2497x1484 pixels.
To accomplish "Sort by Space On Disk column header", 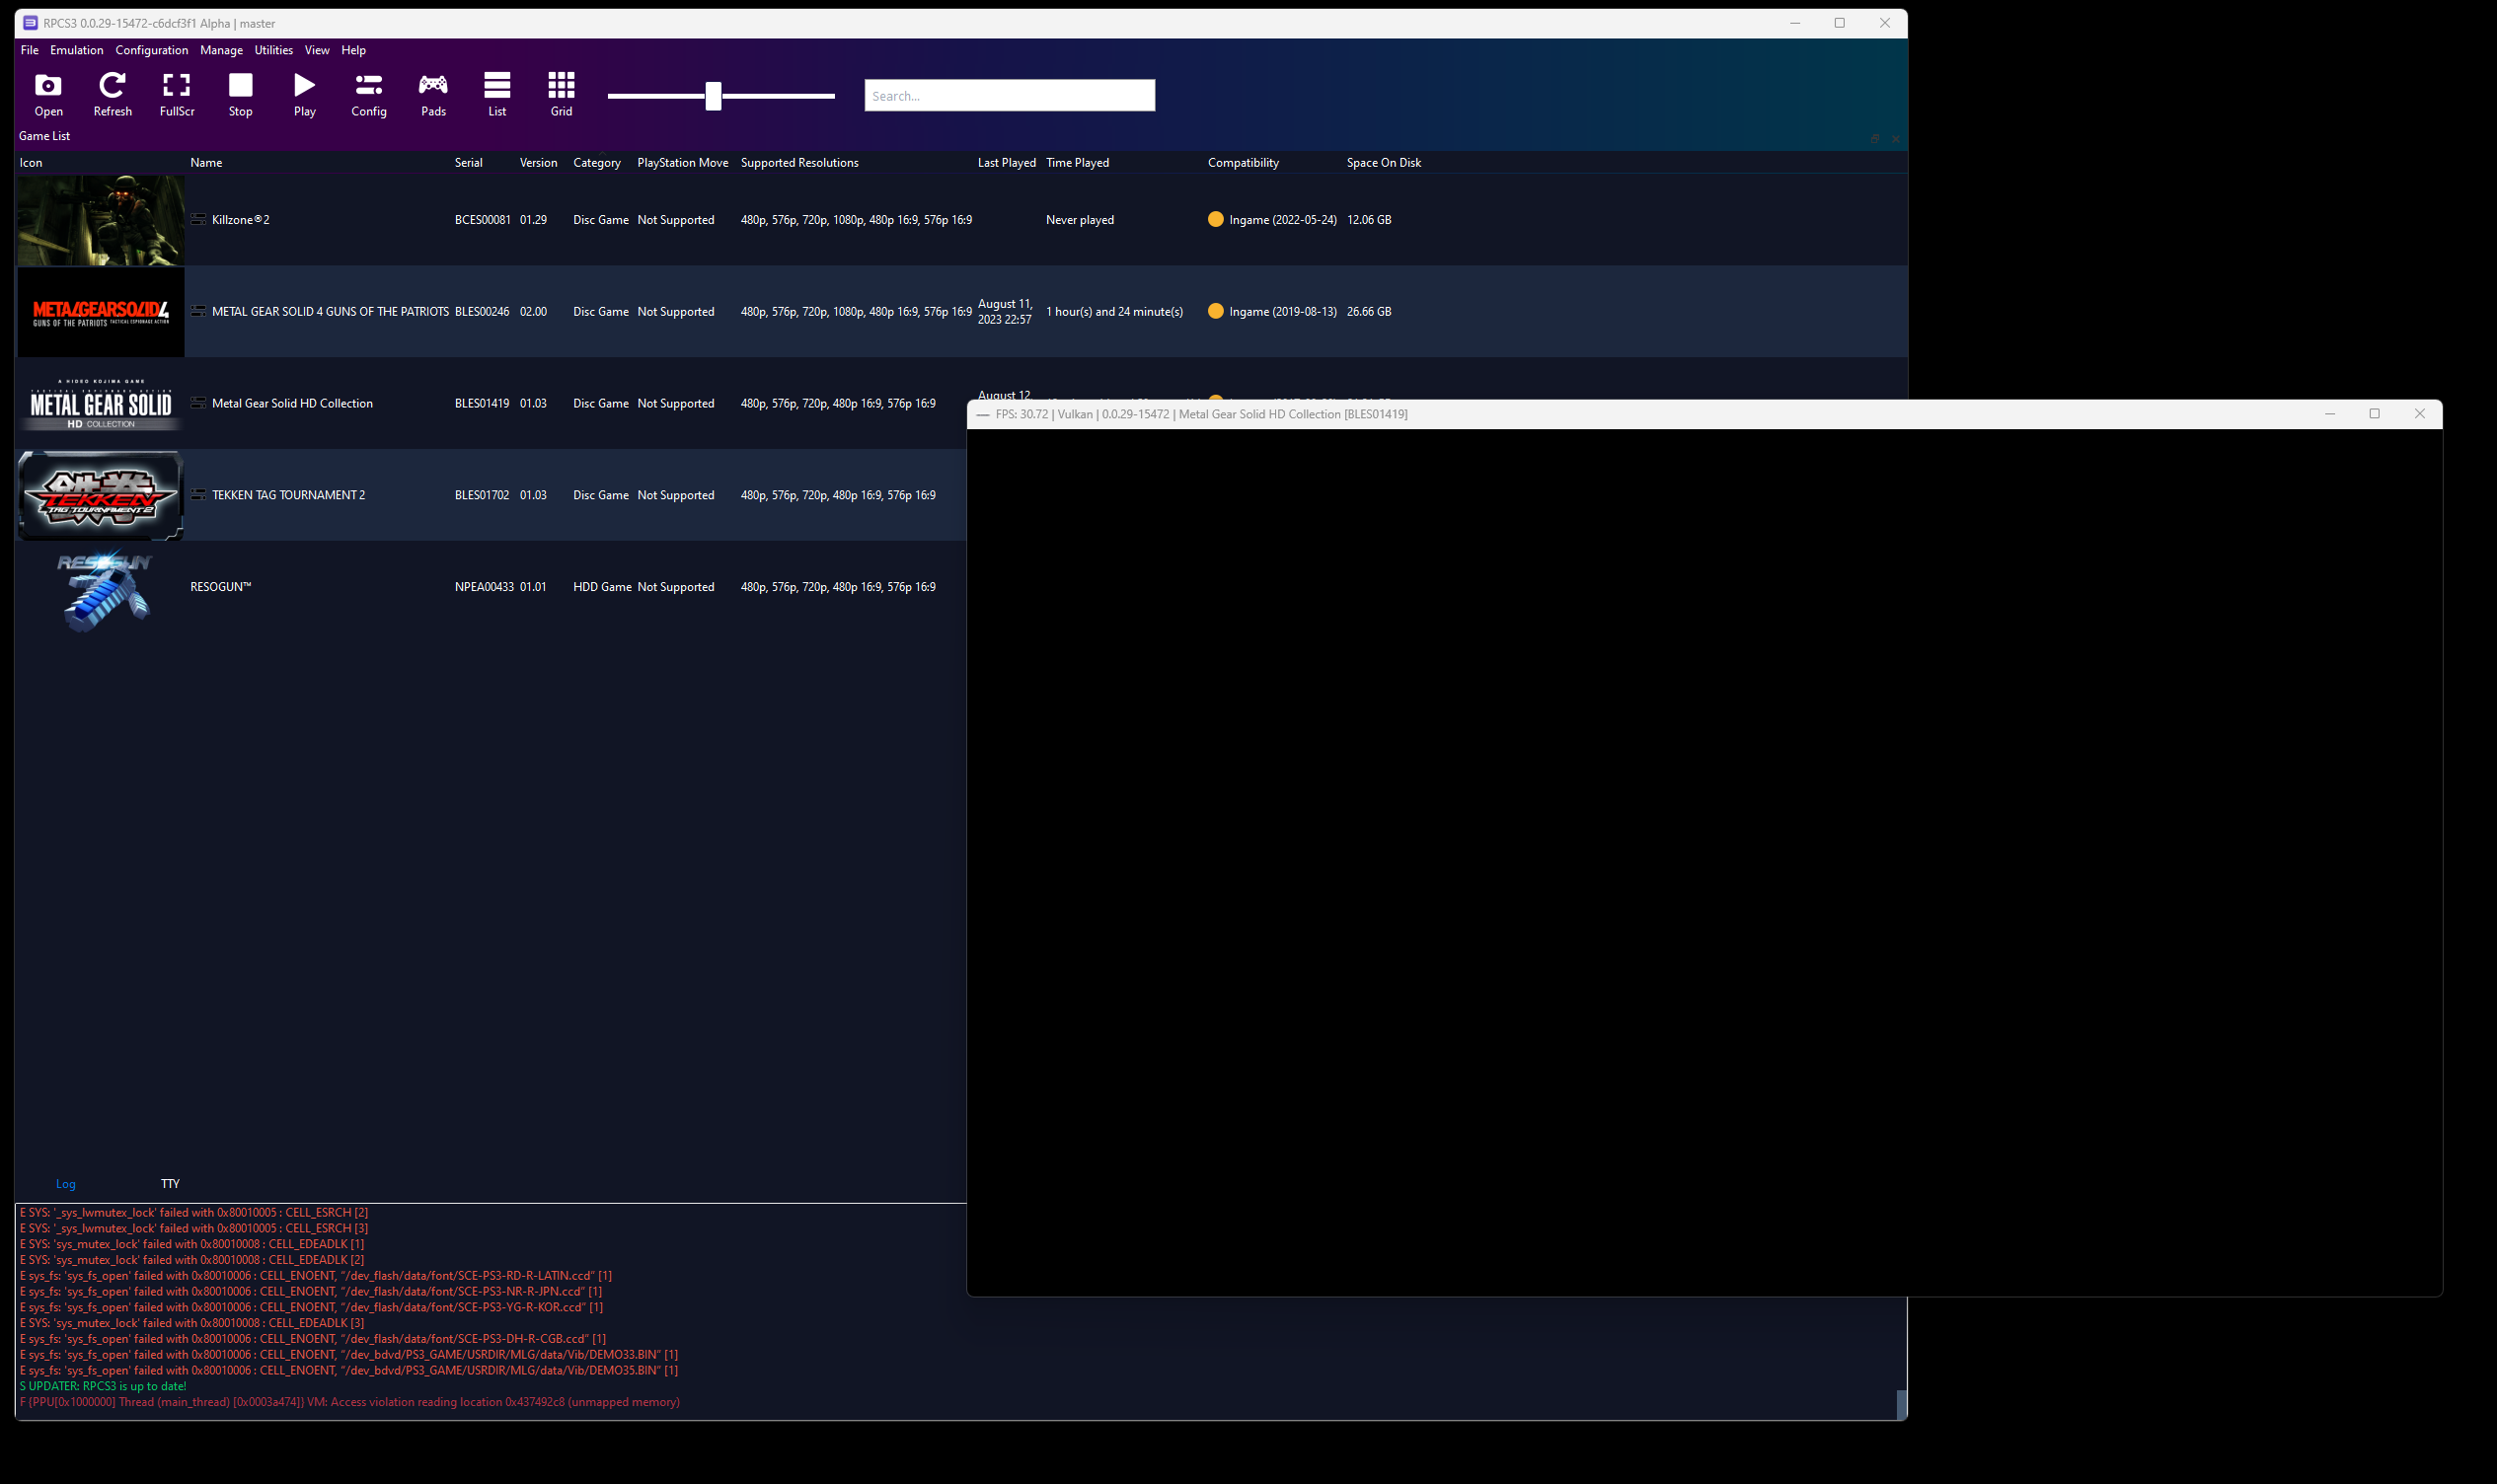I will (1383, 163).
